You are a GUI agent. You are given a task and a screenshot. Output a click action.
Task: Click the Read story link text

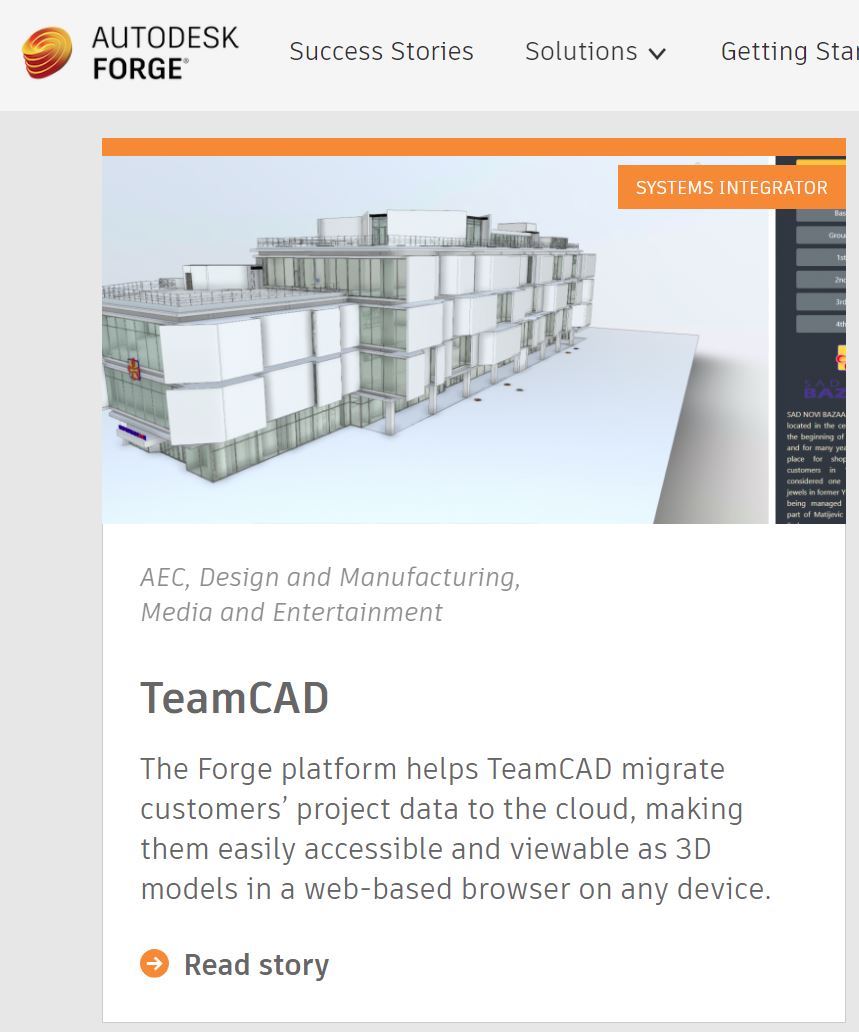click(x=256, y=965)
